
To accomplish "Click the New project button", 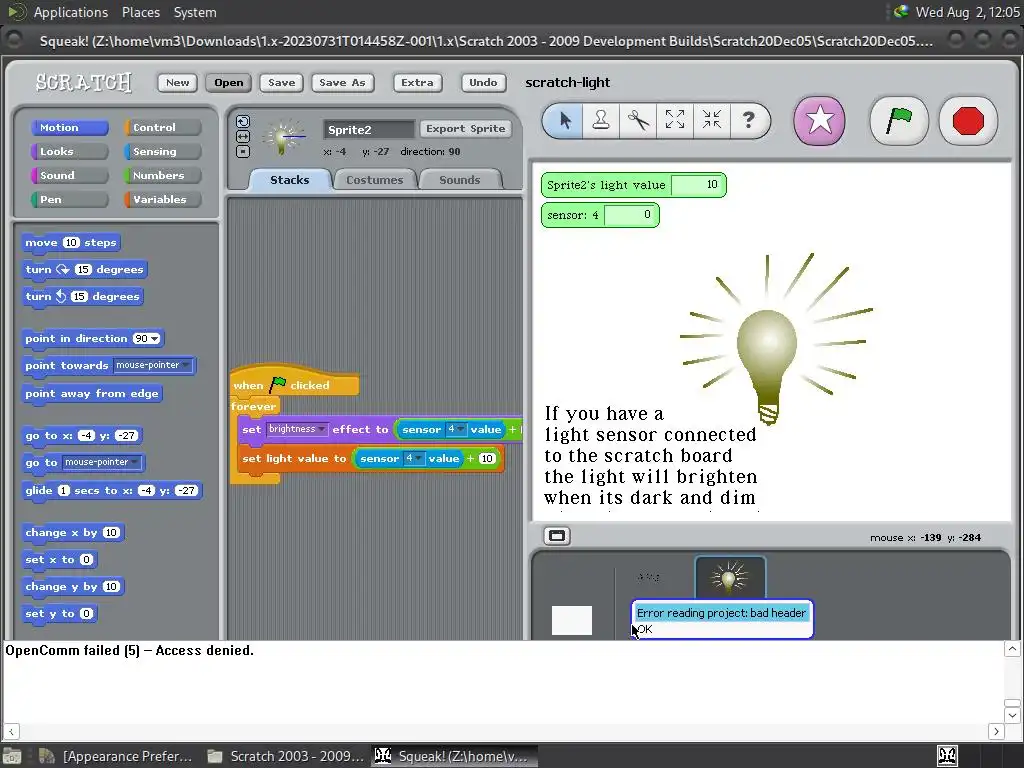I will point(177,82).
